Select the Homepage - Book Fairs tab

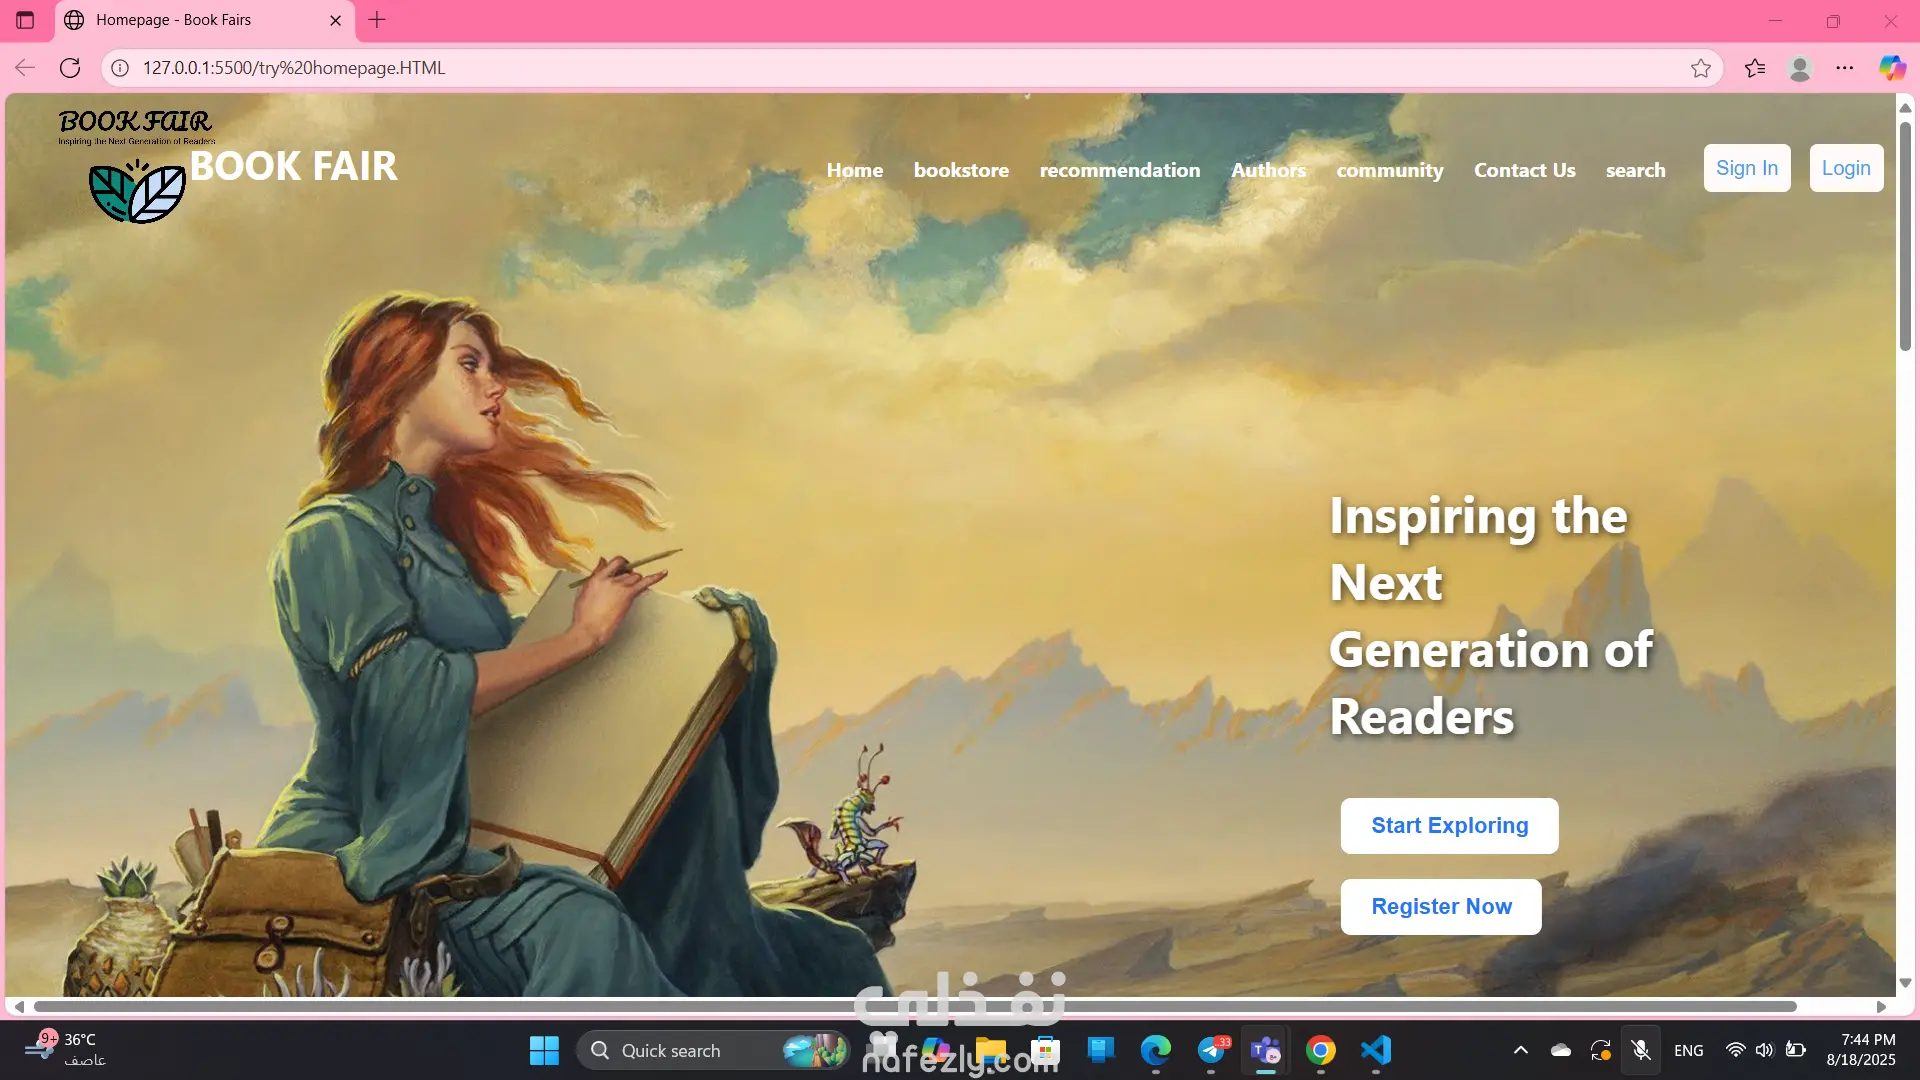click(x=205, y=20)
